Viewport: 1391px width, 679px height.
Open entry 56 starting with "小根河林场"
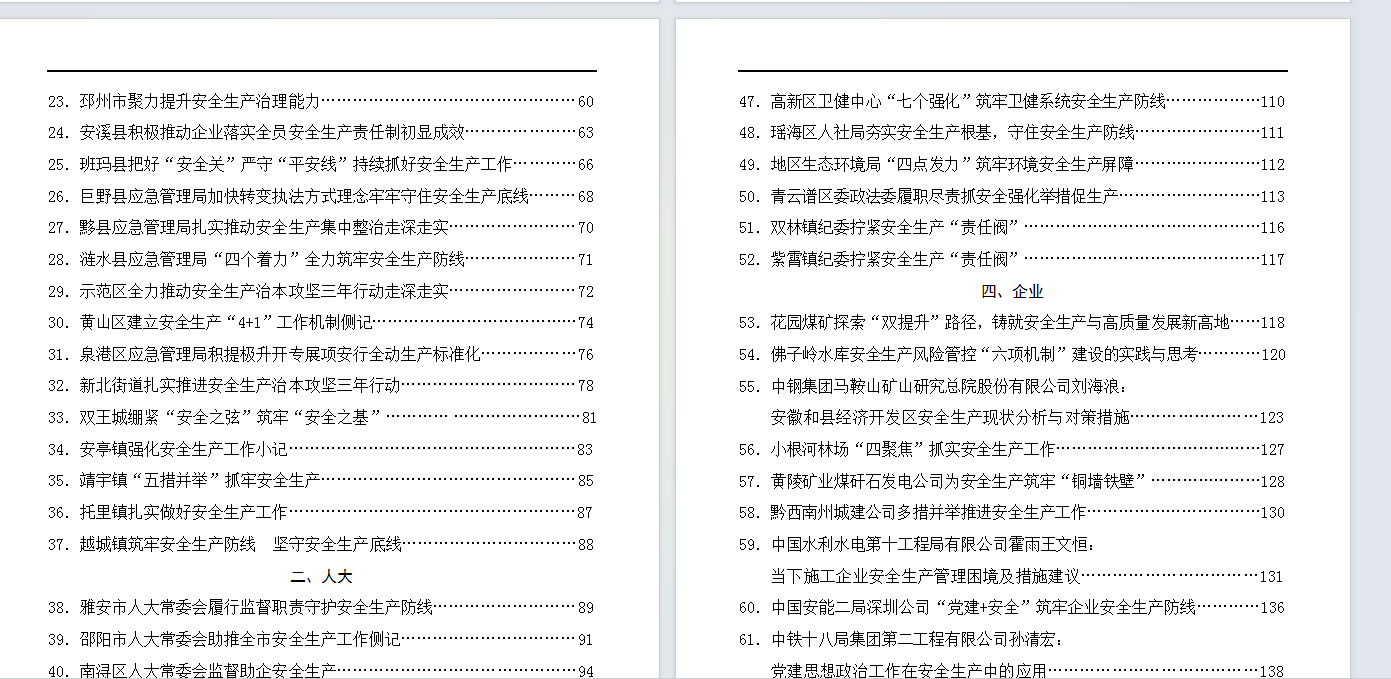(1012, 449)
